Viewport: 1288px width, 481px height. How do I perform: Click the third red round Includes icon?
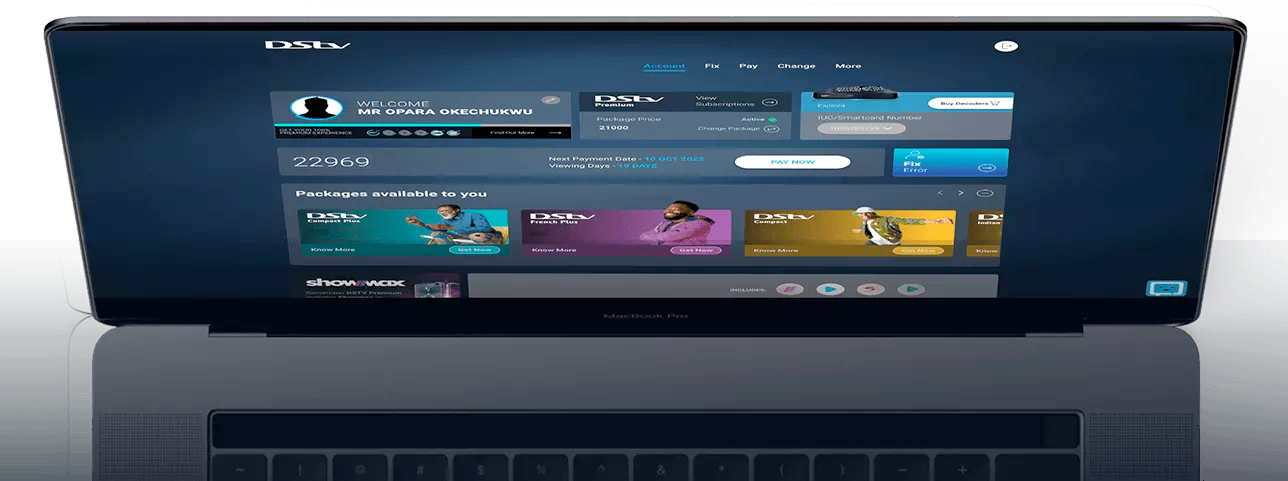click(x=870, y=289)
